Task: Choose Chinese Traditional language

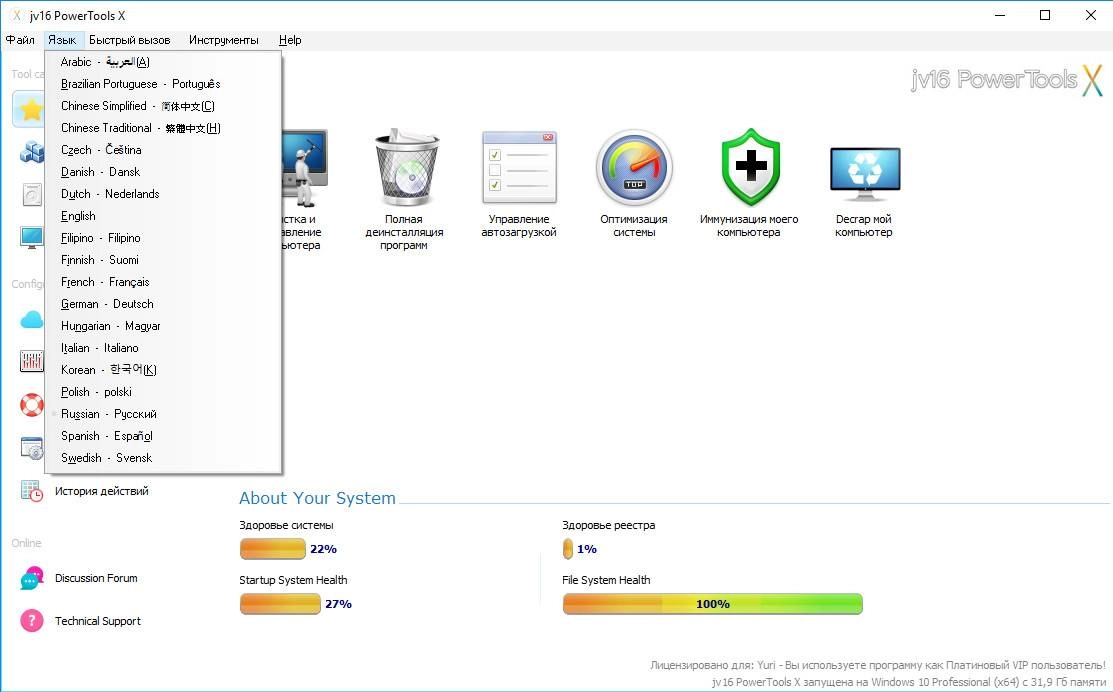Action: (163, 128)
